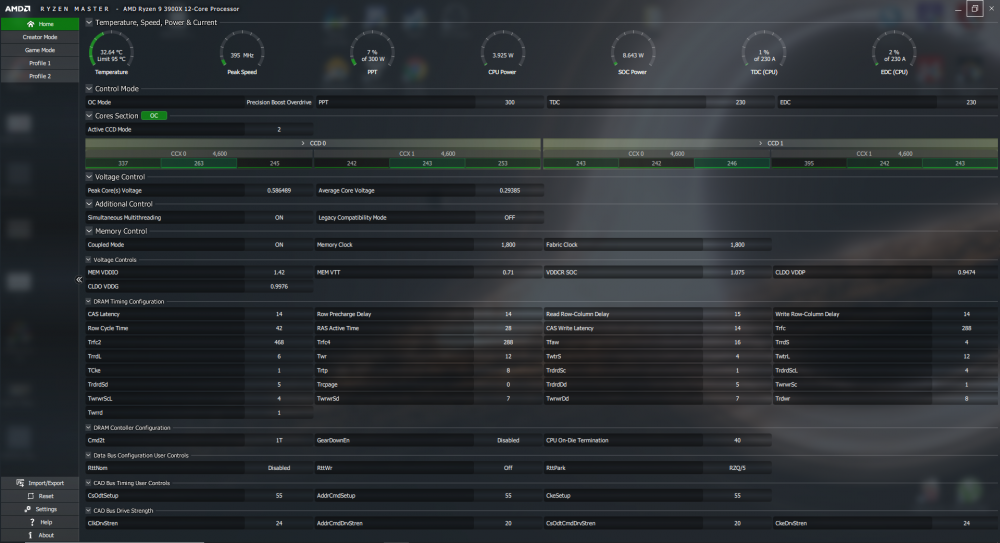1000x543 pixels.
Task: Click the CPU Power gauge dial
Action: click(503, 52)
